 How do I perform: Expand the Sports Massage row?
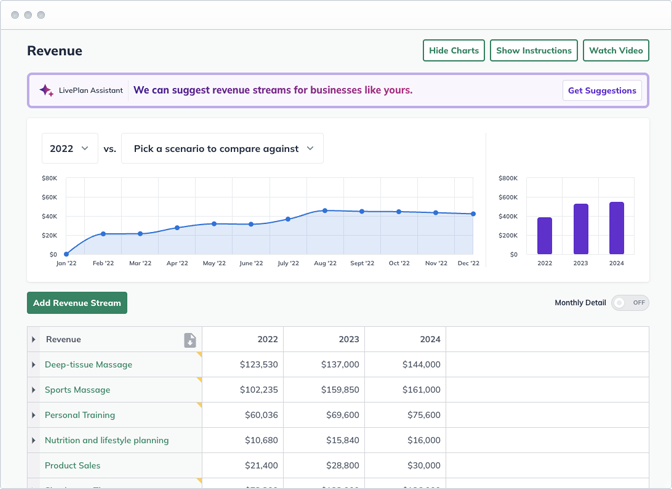(x=34, y=390)
